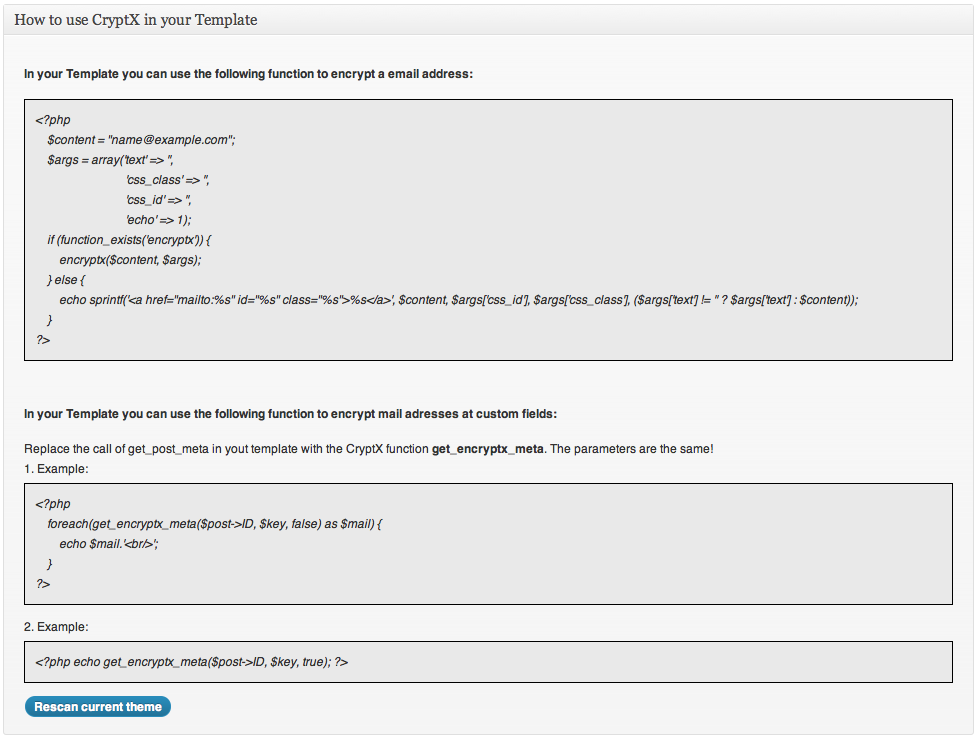Click the 'How to use CryptX in your Template' header
The image size is (976, 738).
(136, 20)
